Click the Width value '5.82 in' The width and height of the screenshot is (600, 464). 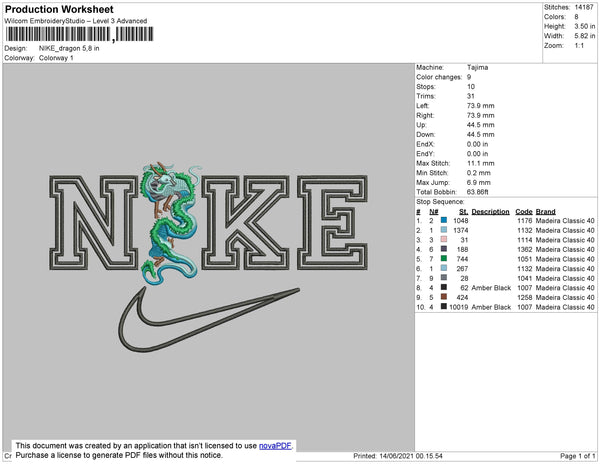(585, 36)
